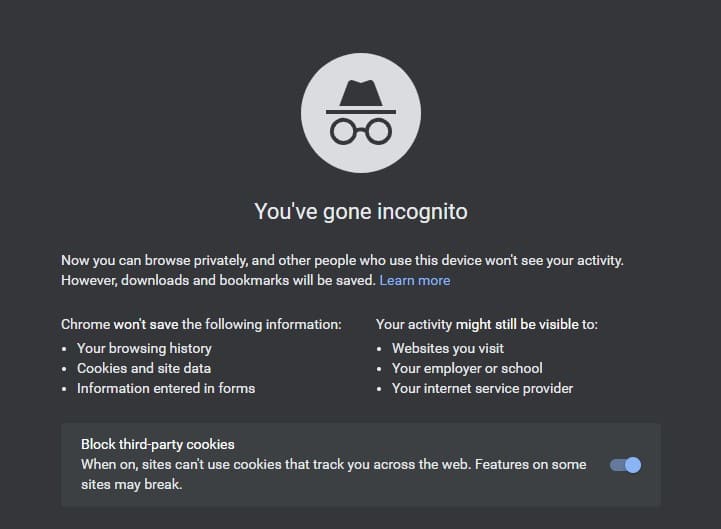Select the "Information entered in forms" bullet

click(x=165, y=388)
